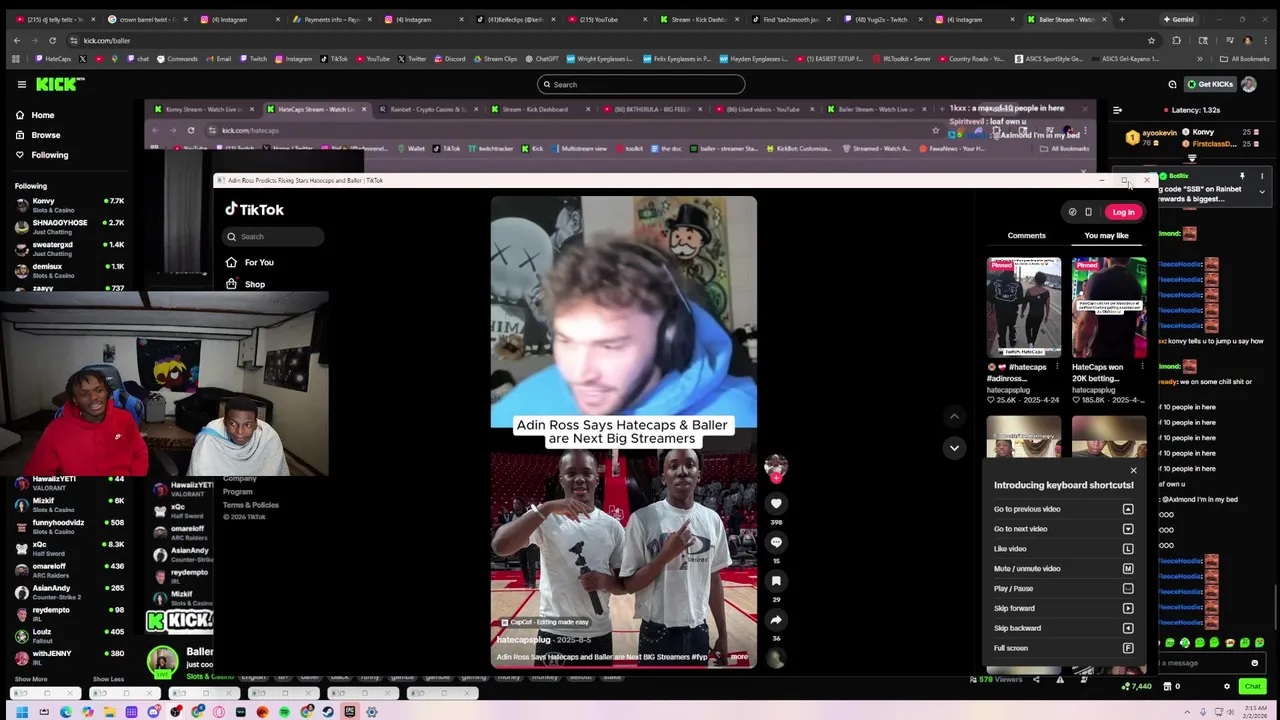This screenshot has width=1280, height=720.
Task: Open Browse in Kick sidebar
Action: [x=45, y=135]
